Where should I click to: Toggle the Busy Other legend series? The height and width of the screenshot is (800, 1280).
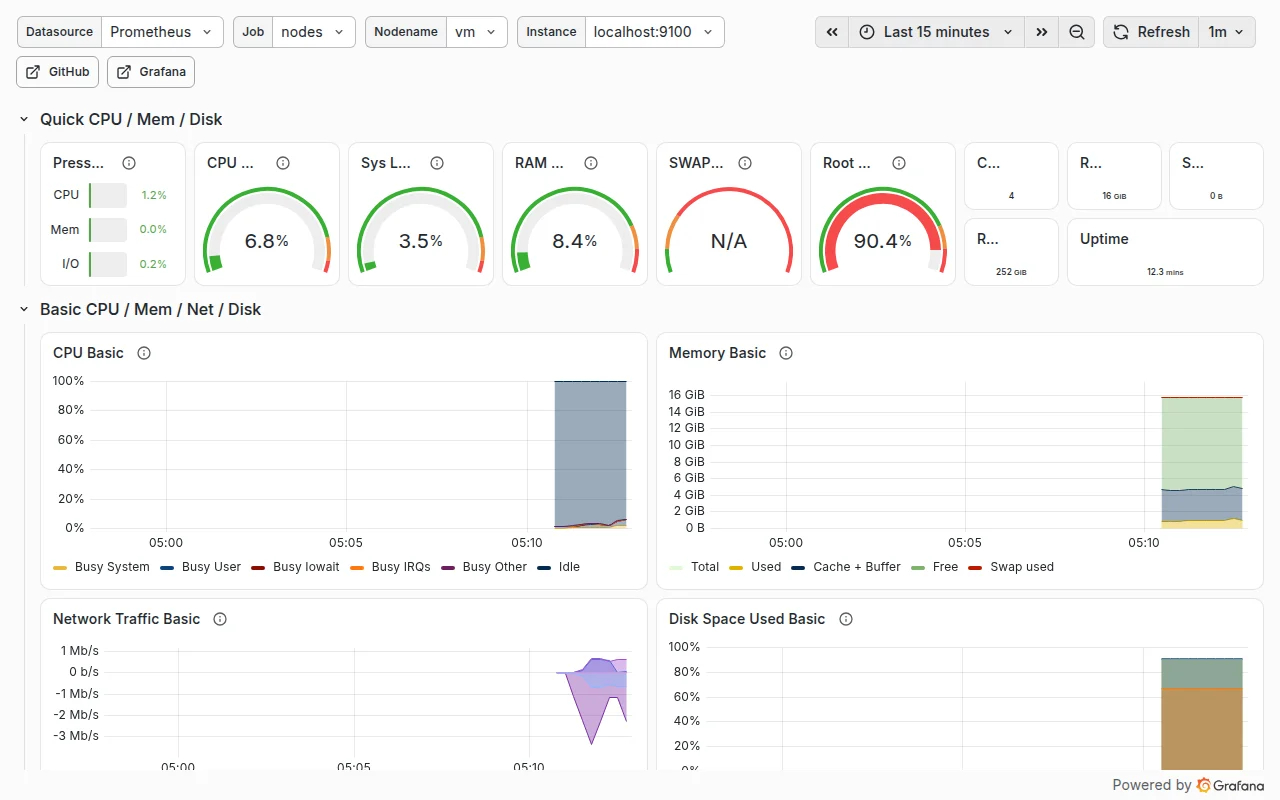click(495, 567)
